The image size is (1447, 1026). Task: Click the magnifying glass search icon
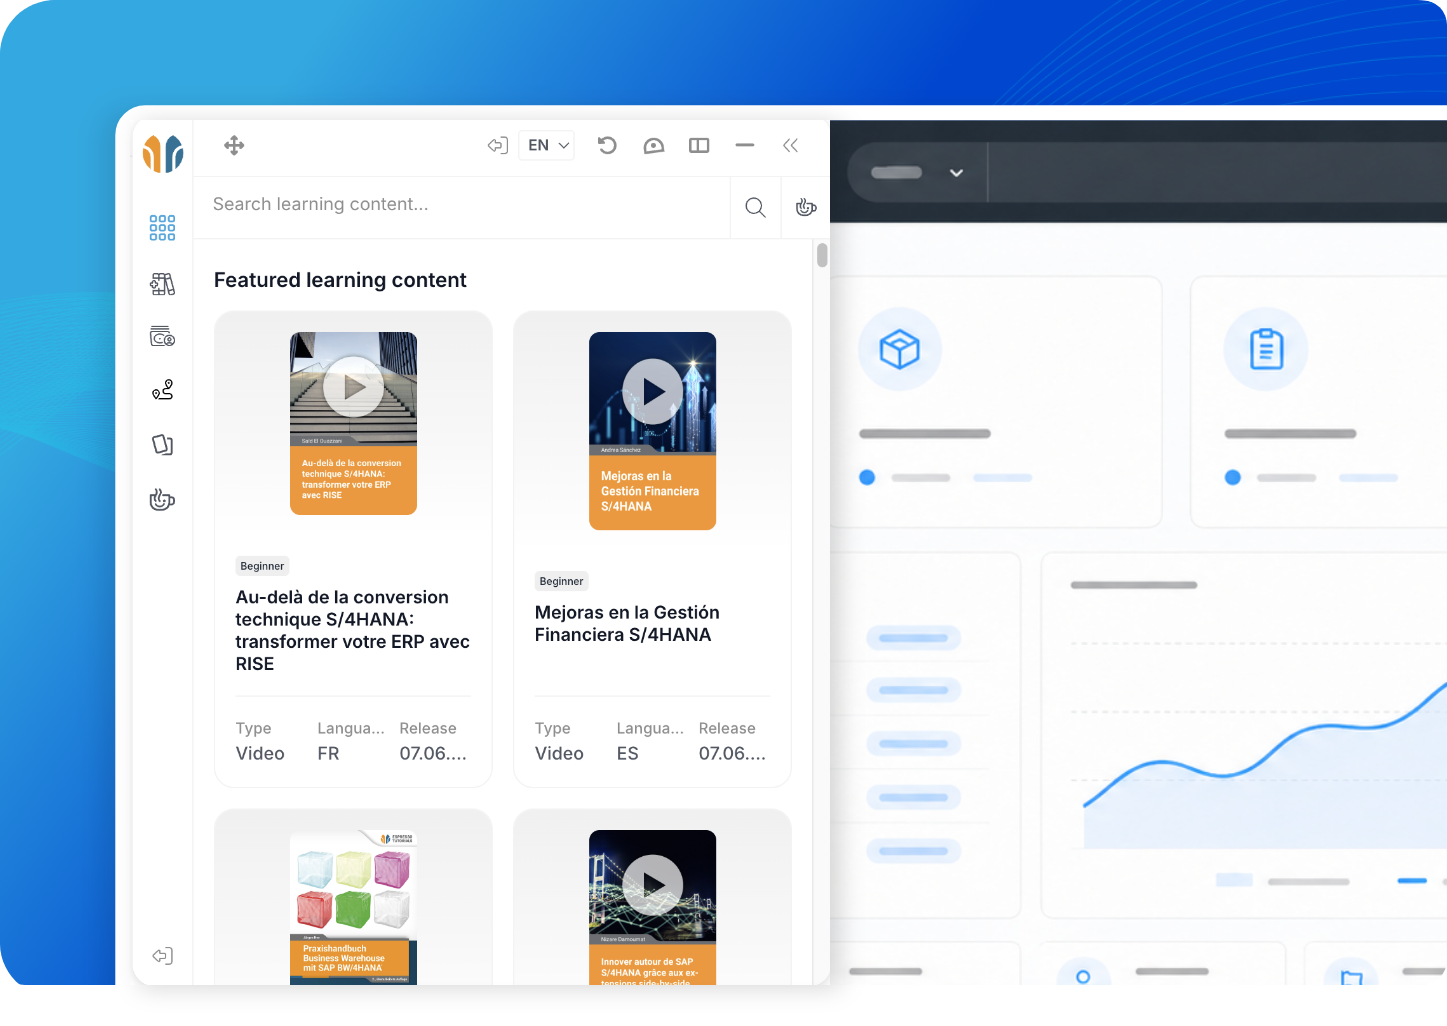(x=755, y=207)
